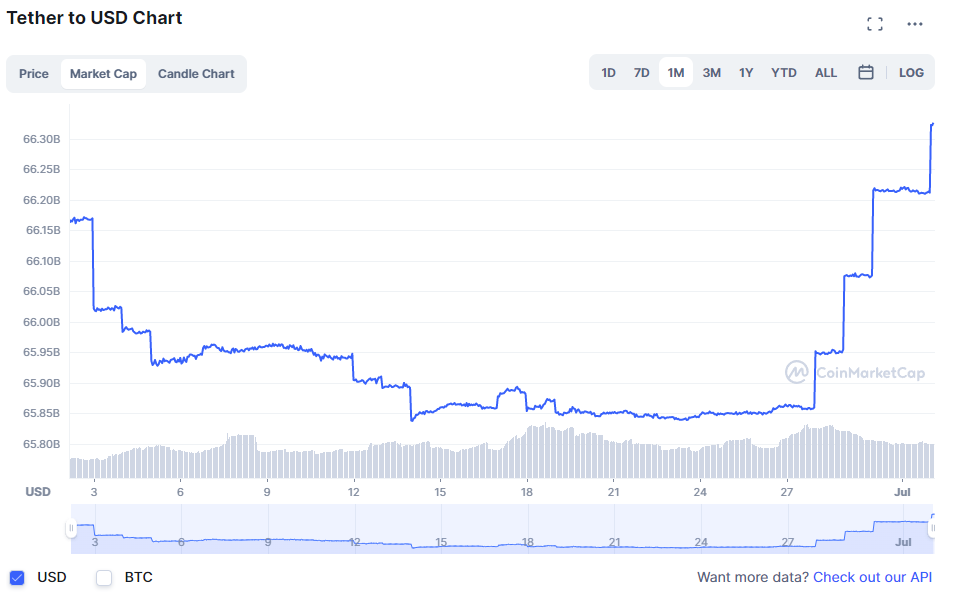Open fullscreen chart view icon
The width and height of the screenshot is (959, 596).
[x=875, y=24]
